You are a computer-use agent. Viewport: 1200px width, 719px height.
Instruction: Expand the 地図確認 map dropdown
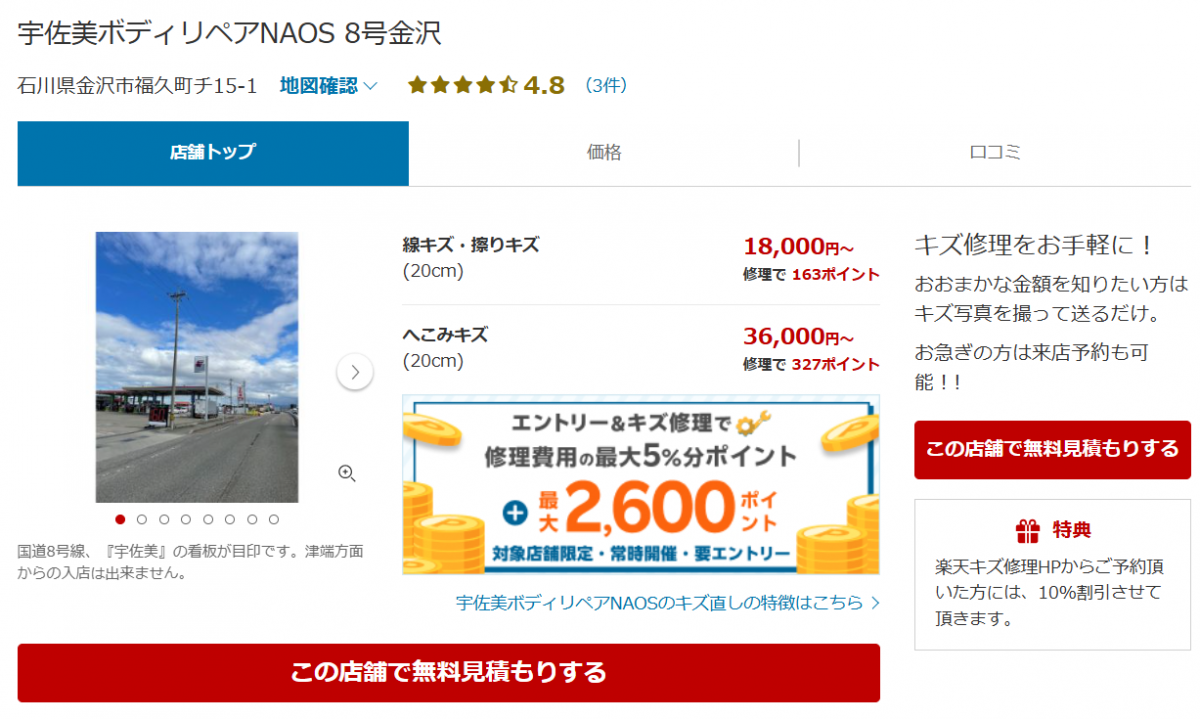tap(328, 86)
